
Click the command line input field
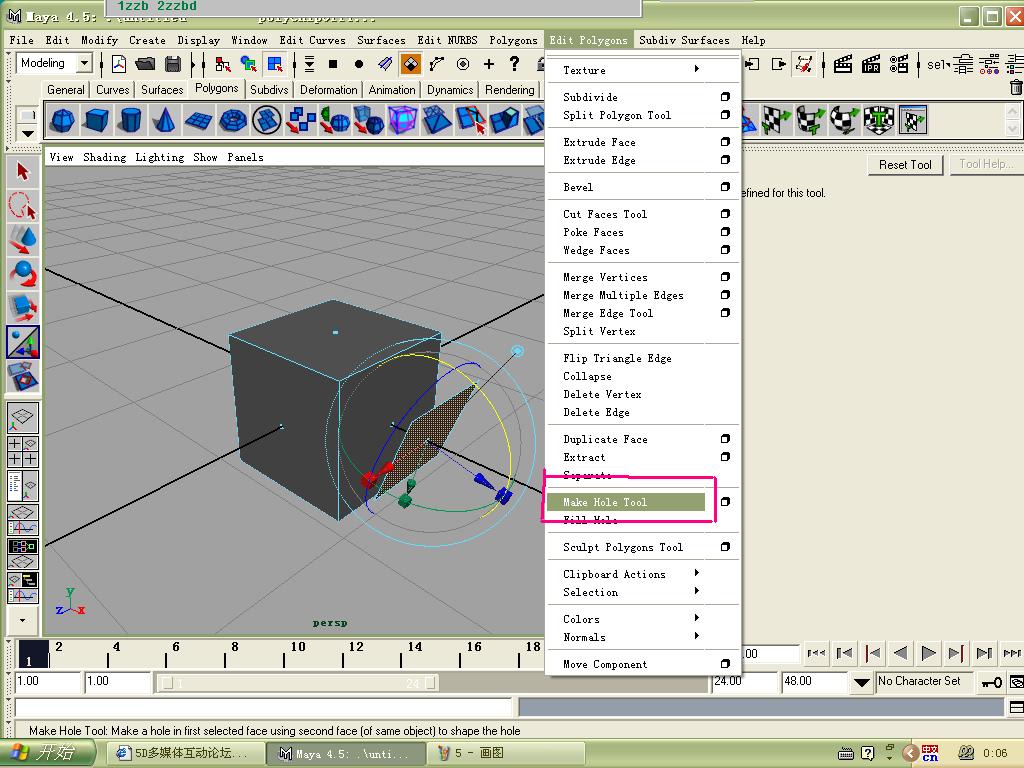(x=263, y=707)
